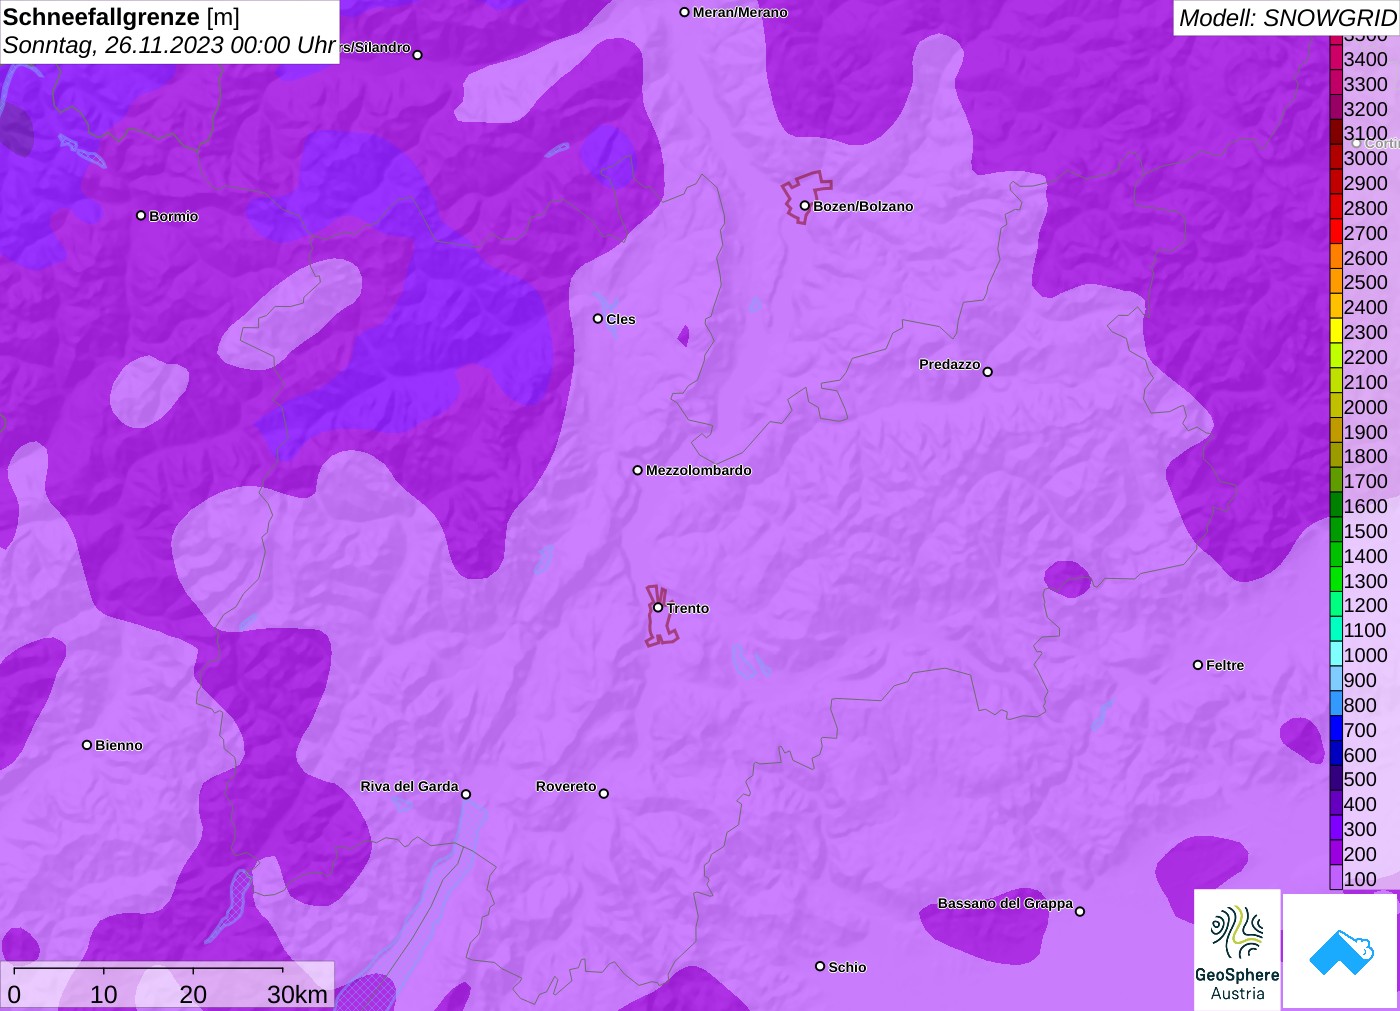Click the Schio town marker
The image size is (1400, 1011).
pos(820,966)
